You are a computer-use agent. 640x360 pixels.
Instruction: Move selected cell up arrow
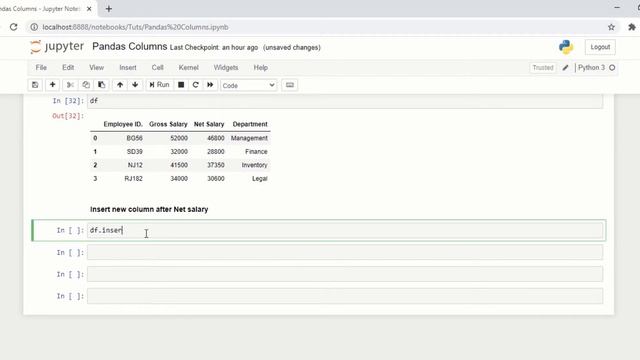(x=120, y=85)
